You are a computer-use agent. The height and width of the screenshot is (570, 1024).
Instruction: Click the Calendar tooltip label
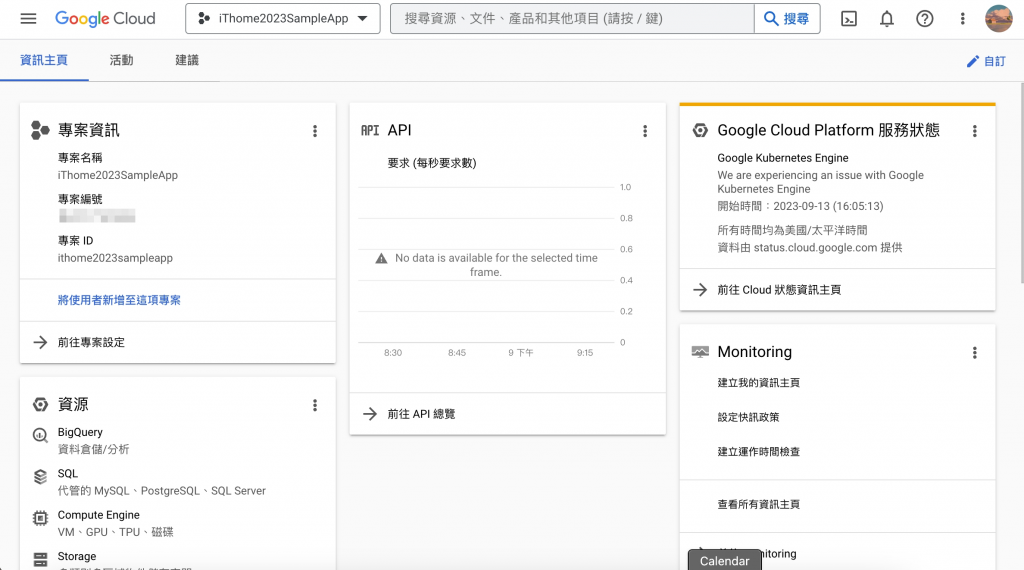coord(725,561)
